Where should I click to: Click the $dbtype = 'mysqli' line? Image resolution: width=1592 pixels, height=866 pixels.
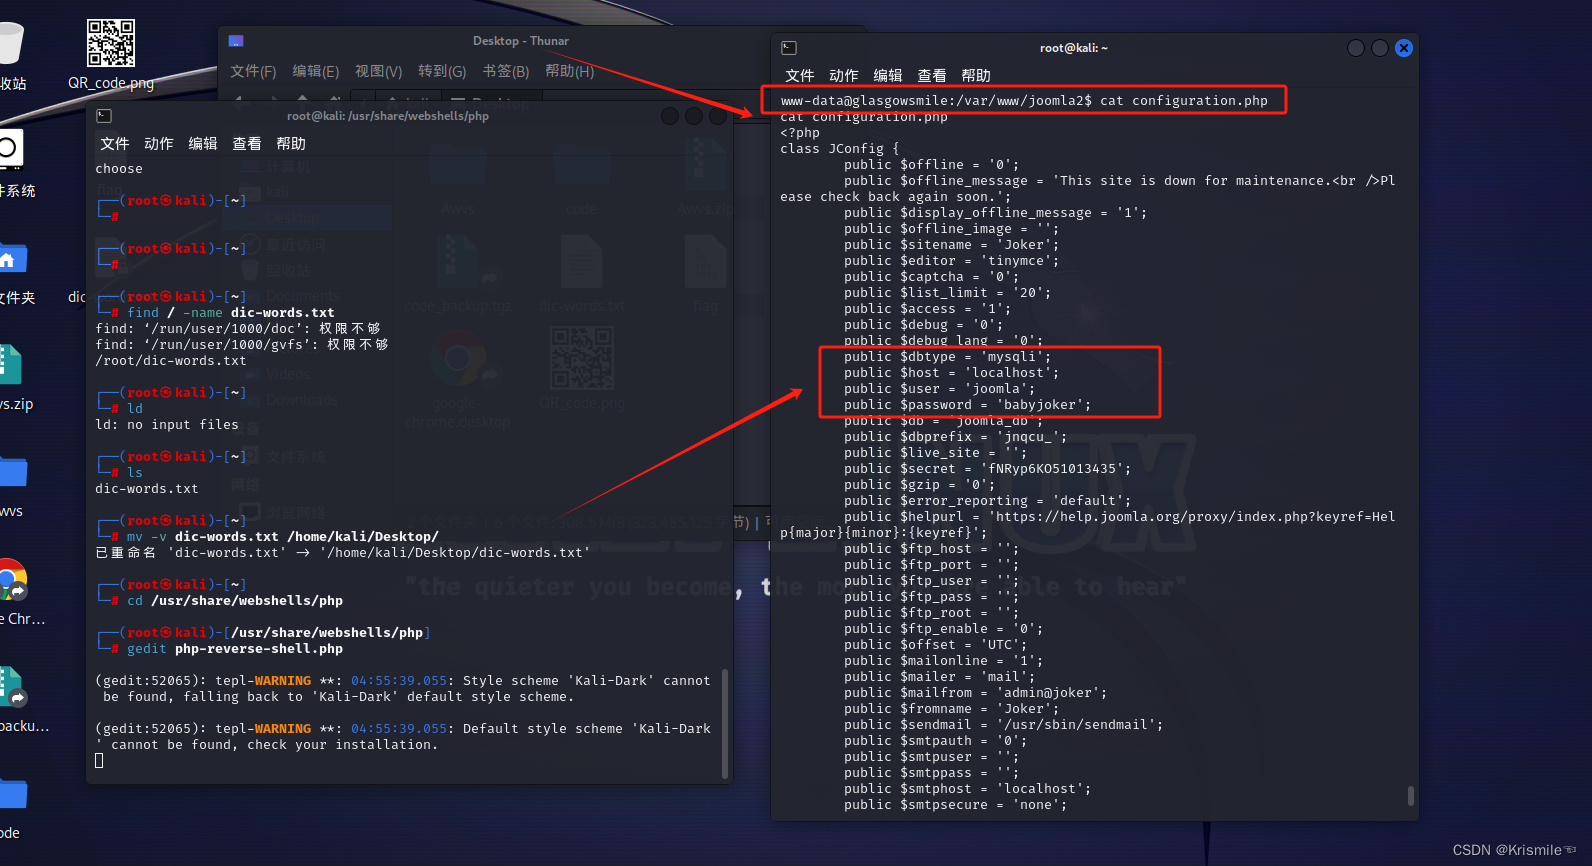947,357
